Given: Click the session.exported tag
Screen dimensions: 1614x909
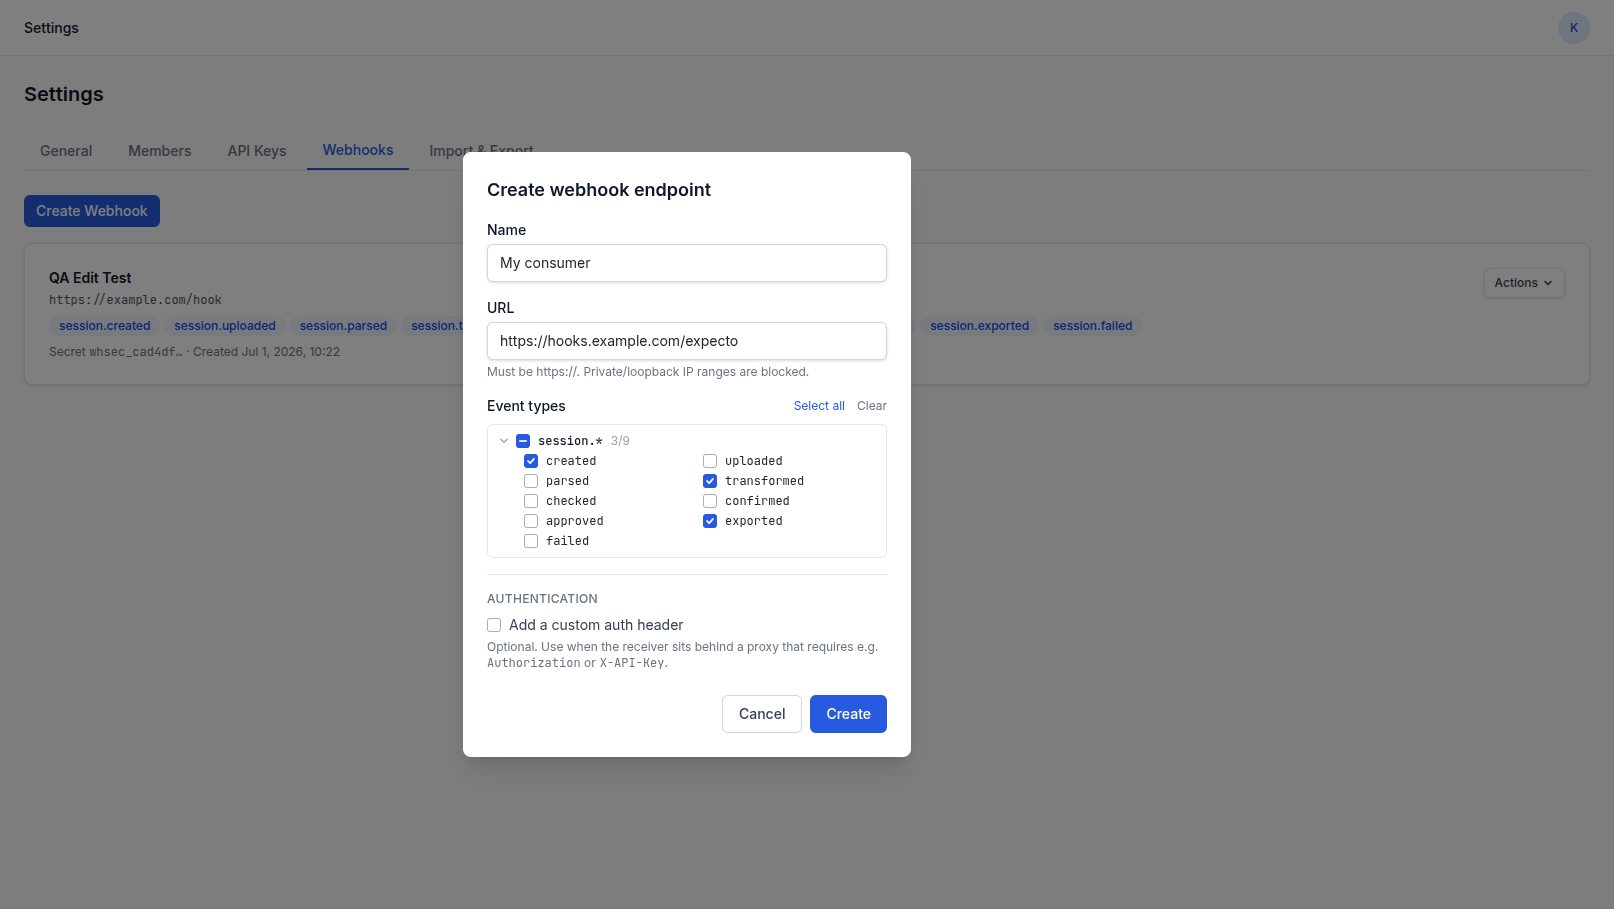Looking at the screenshot, I should 979,326.
